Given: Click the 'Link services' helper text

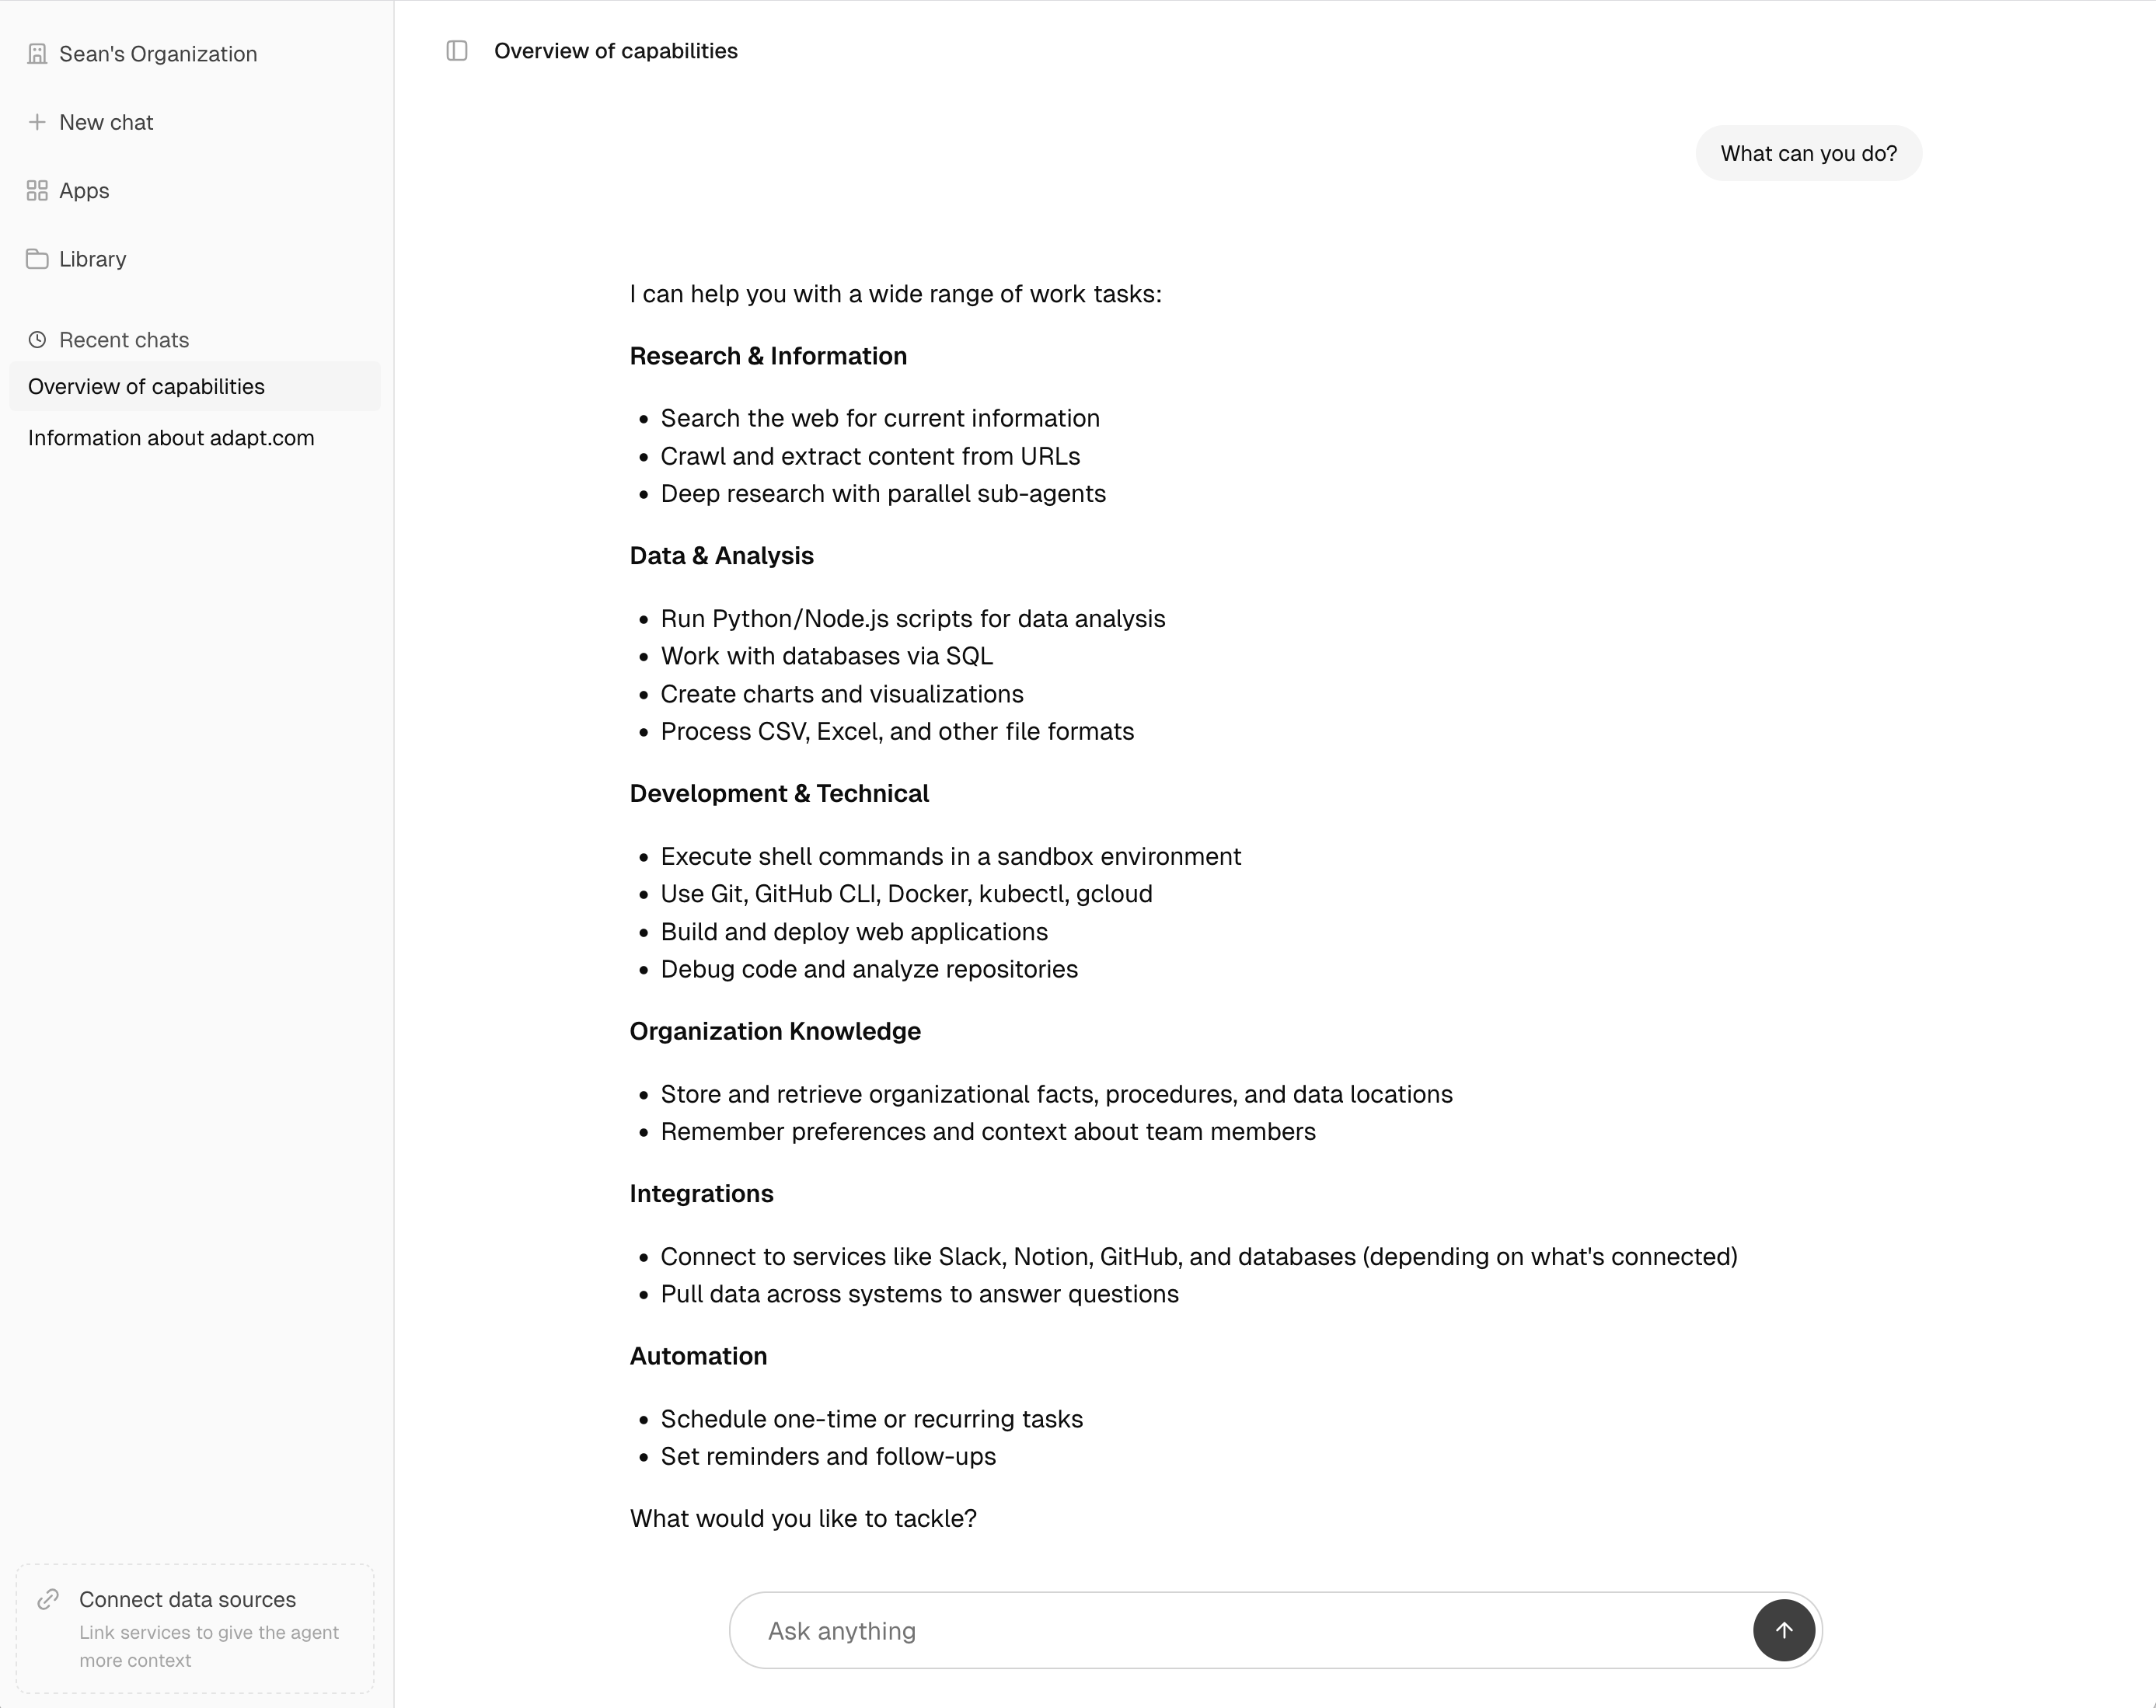Looking at the screenshot, I should [209, 1646].
